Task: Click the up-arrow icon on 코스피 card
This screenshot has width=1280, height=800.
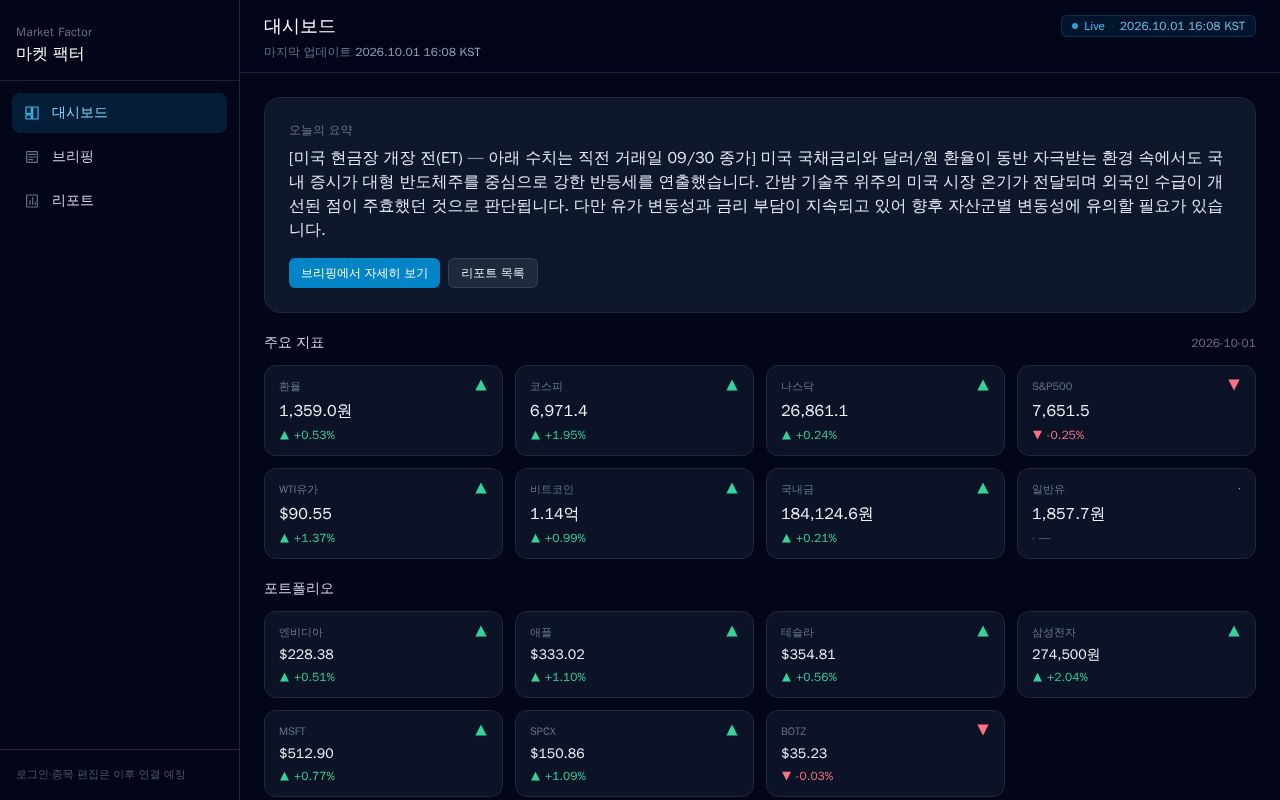Action: tap(732, 385)
